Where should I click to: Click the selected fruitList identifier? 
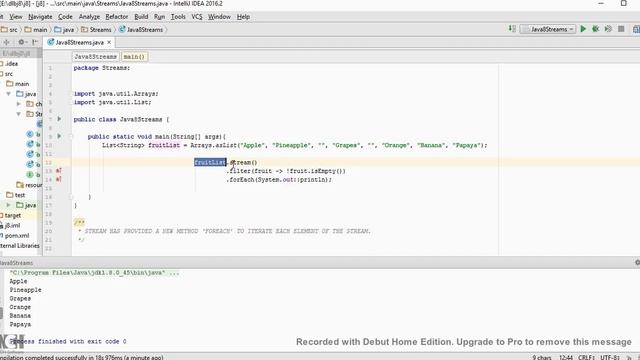210,162
